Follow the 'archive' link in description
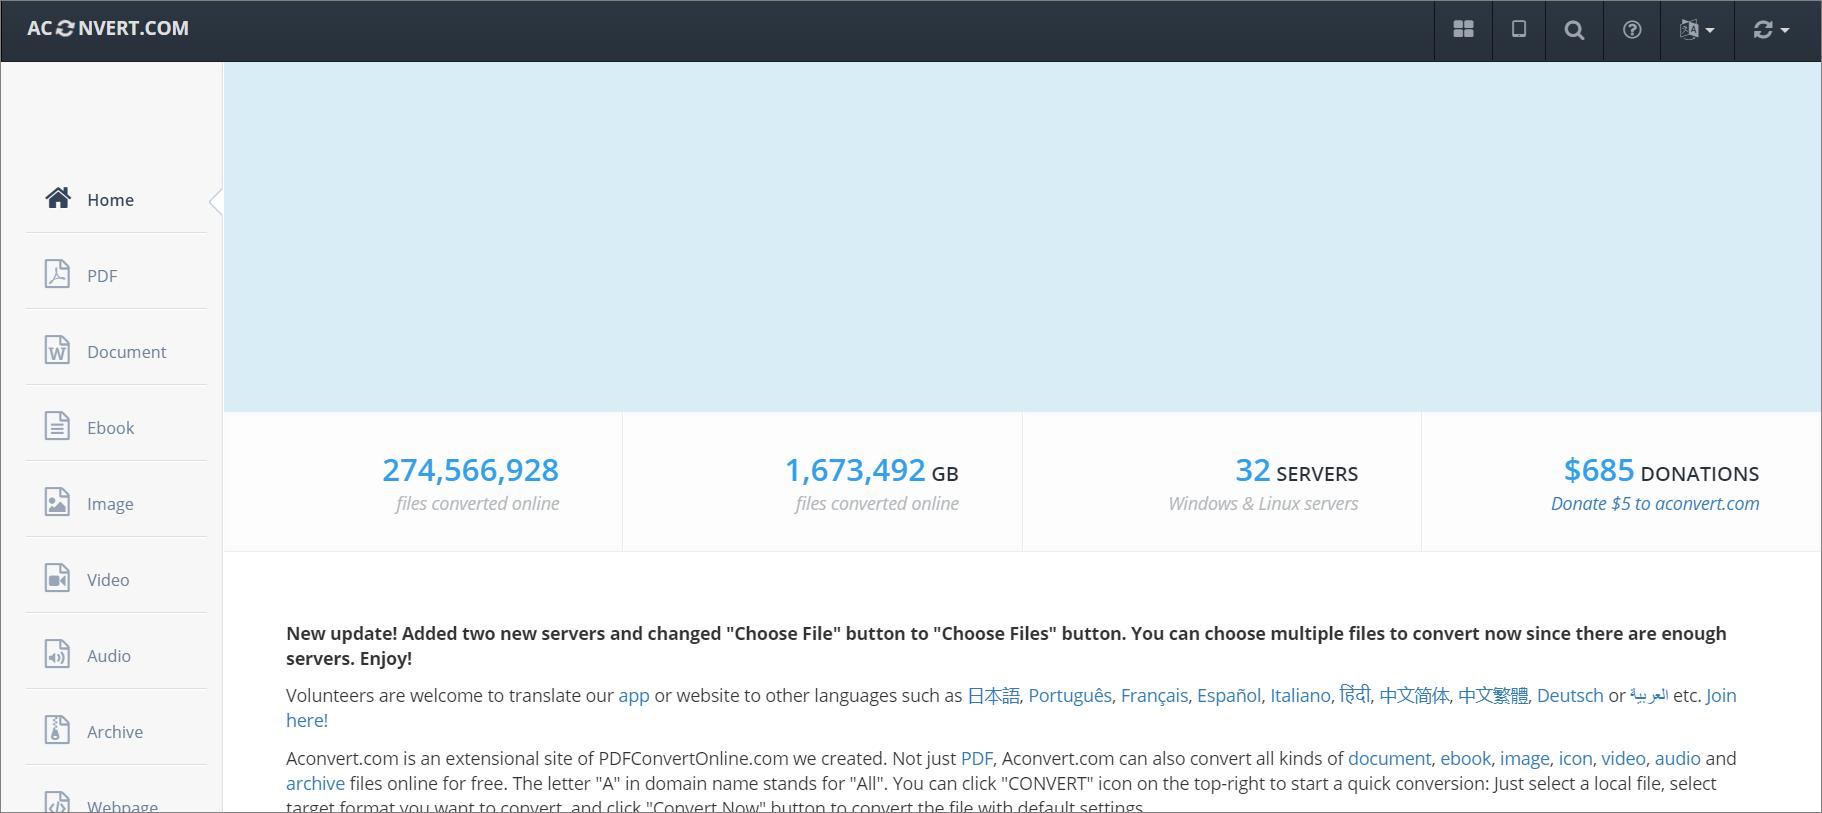This screenshot has width=1822, height=813. pos(315,784)
